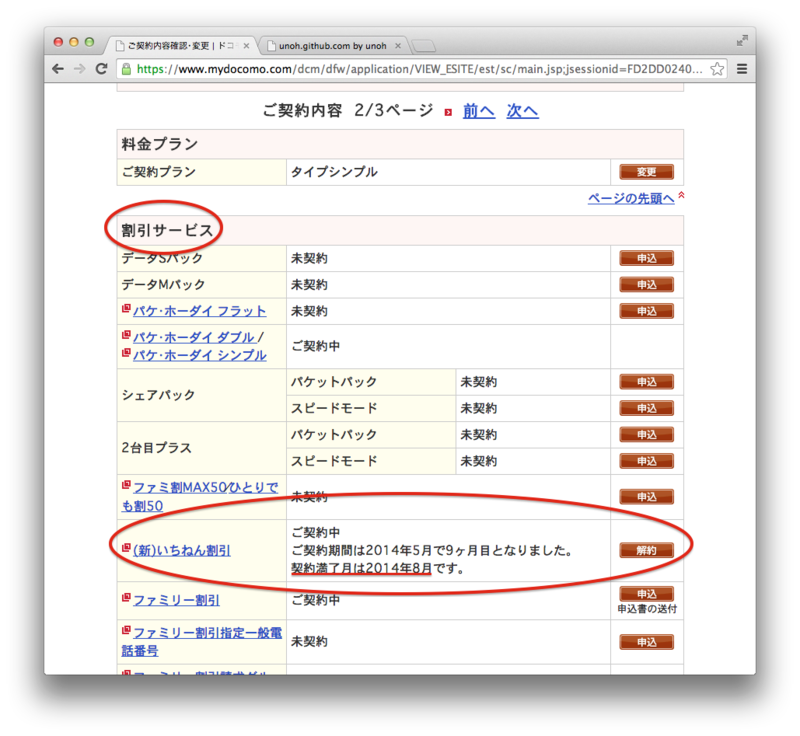Viewport: 800px width, 736px height.
Task: Click red icon beside ファミ割MAX50
Action: (126, 485)
